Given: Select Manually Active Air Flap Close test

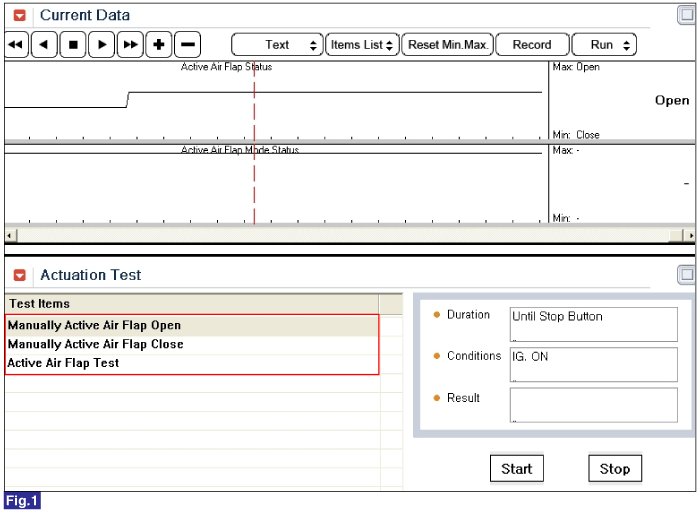Looking at the screenshot, I should pos(95,344).
